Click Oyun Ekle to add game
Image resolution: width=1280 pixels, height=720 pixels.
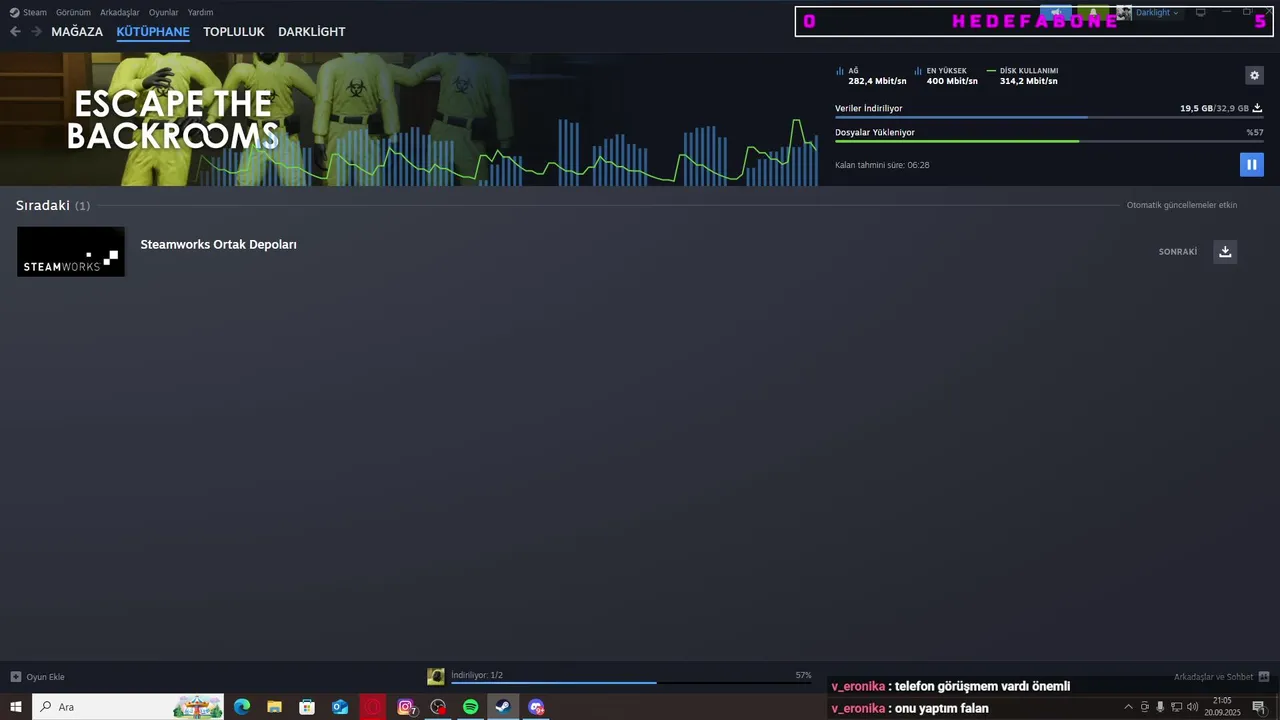click(x=45, y=677)
